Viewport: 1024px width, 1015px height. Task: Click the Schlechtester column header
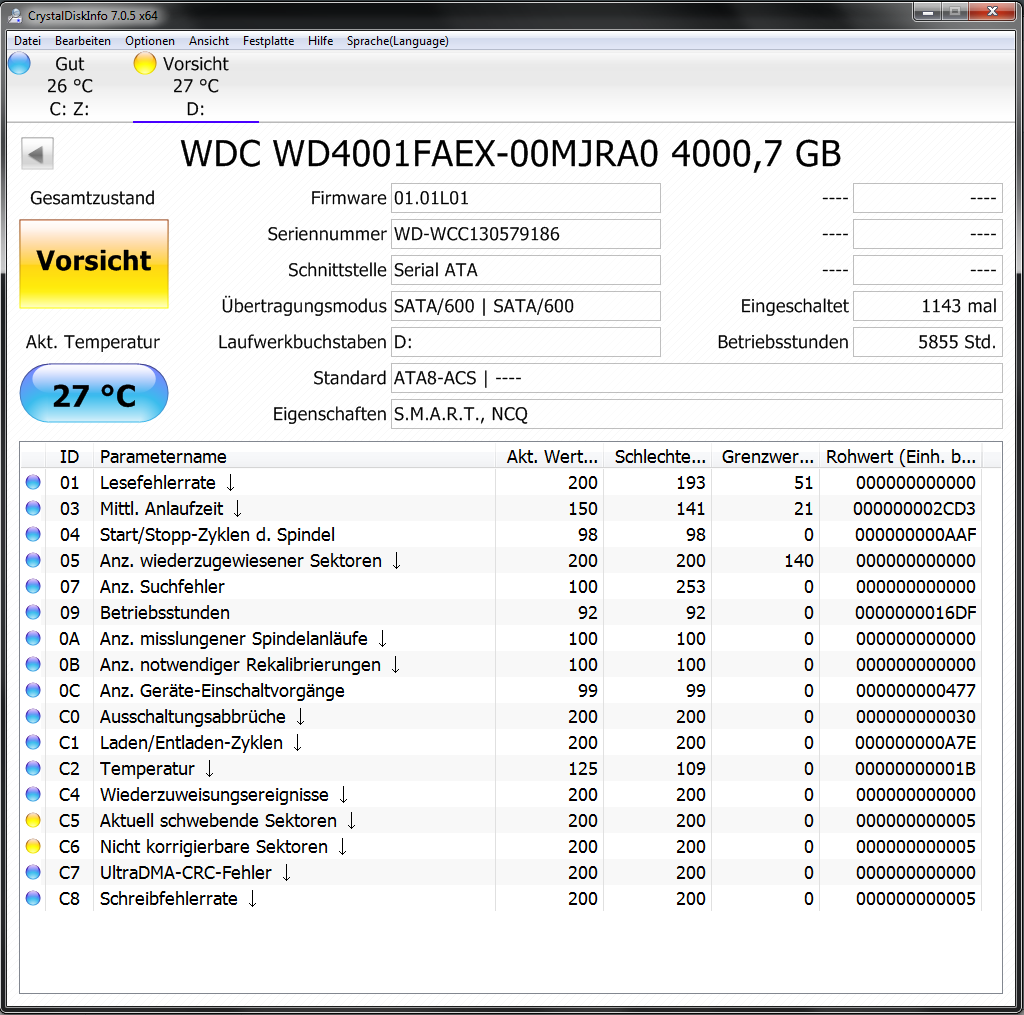coord(658,456)
